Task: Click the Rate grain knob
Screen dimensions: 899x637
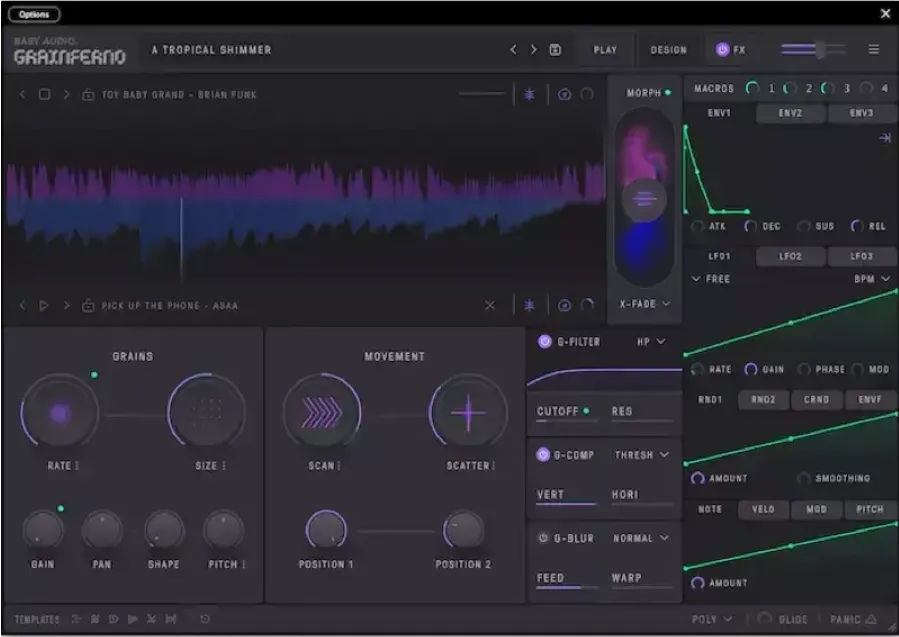Action: (x=60, y=413)
